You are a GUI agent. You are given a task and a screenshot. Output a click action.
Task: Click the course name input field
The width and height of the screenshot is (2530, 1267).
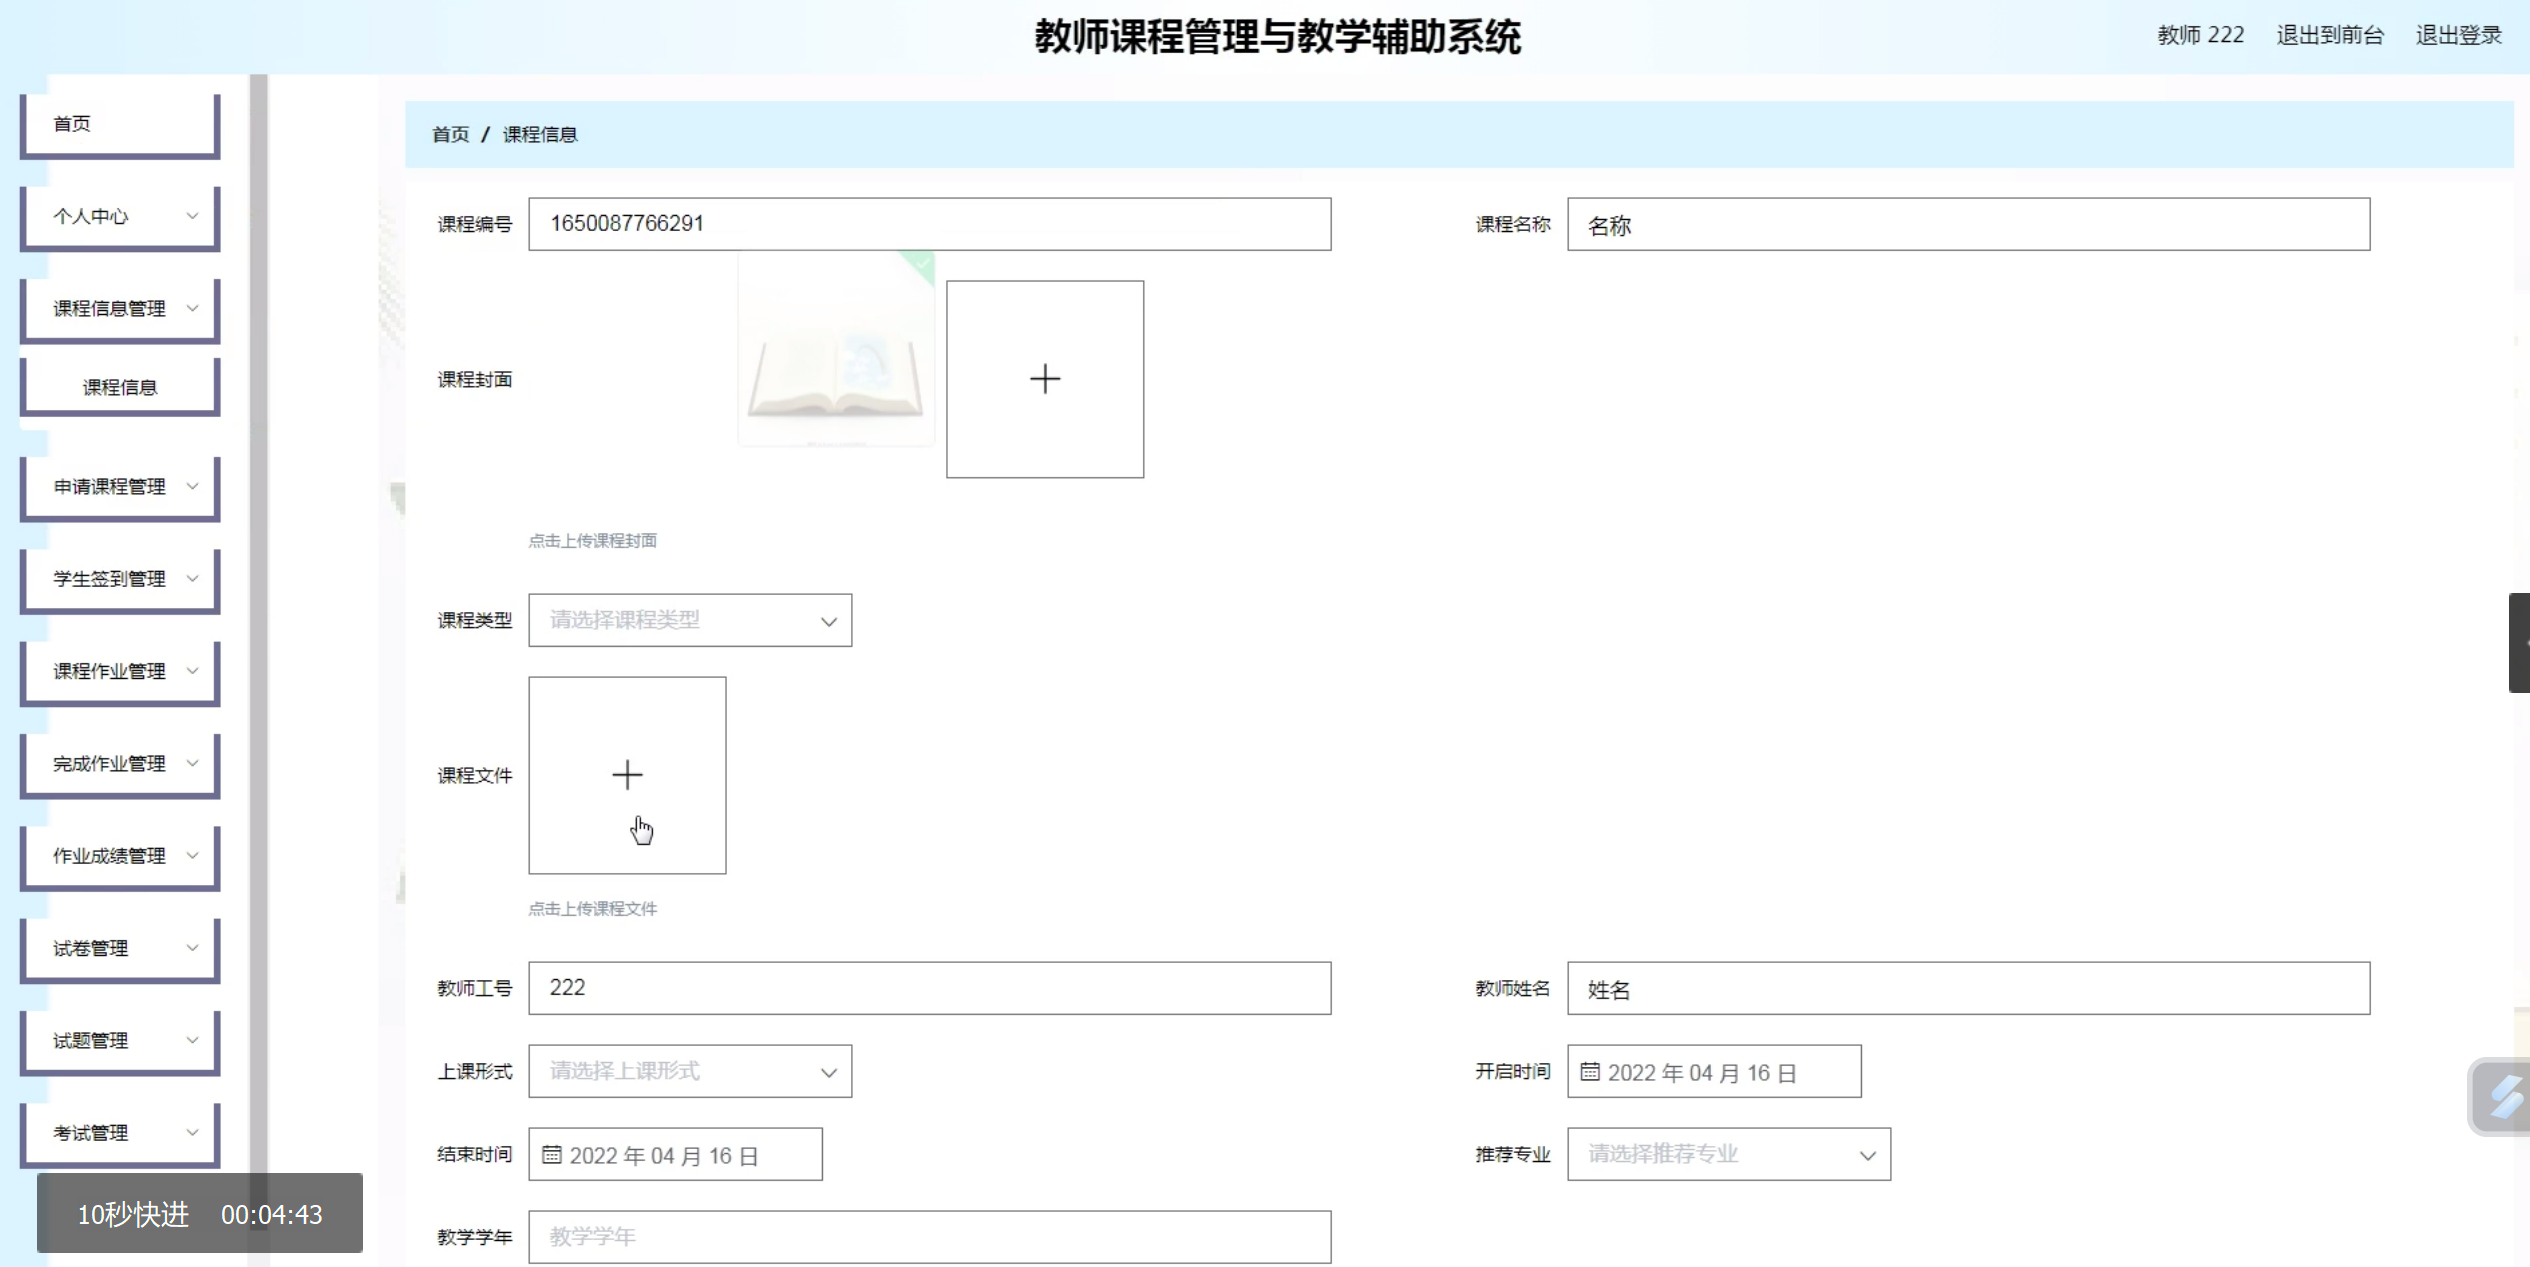pyautogui.click(x=1967, y=225)
